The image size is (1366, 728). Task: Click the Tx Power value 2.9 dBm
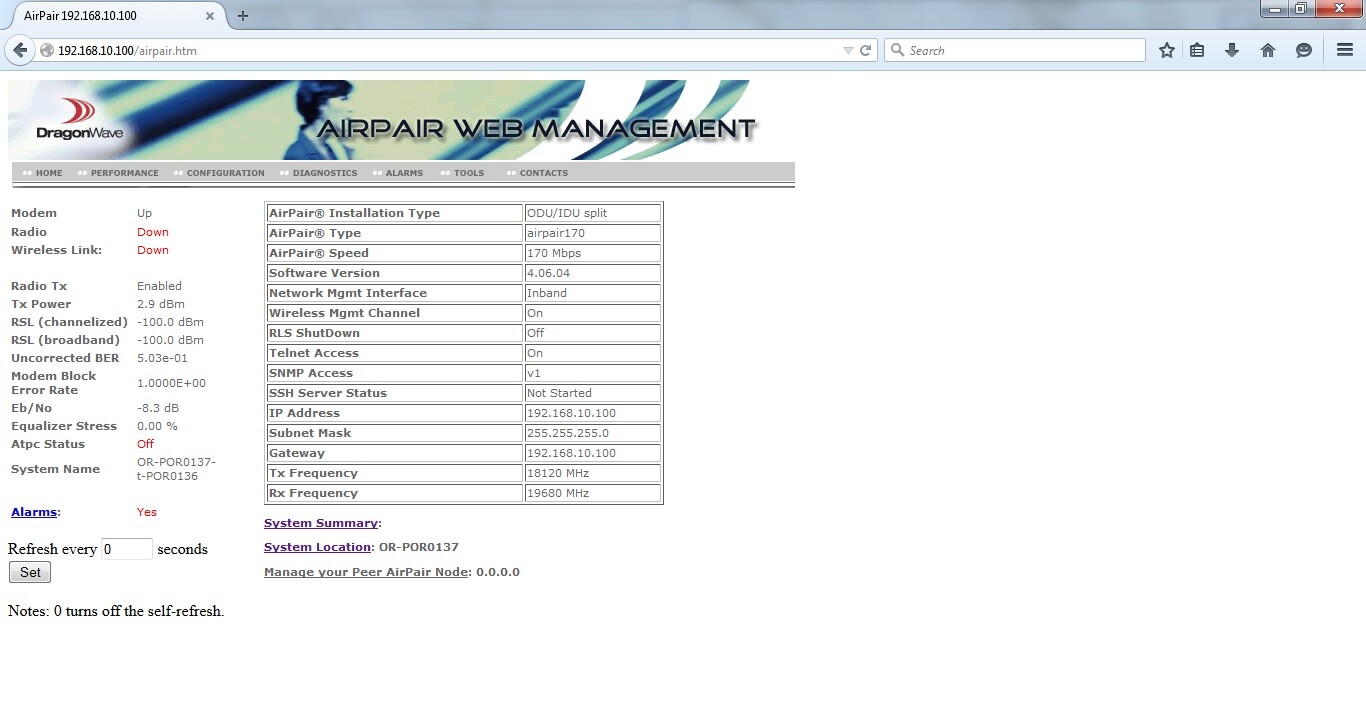coord(161,304)
